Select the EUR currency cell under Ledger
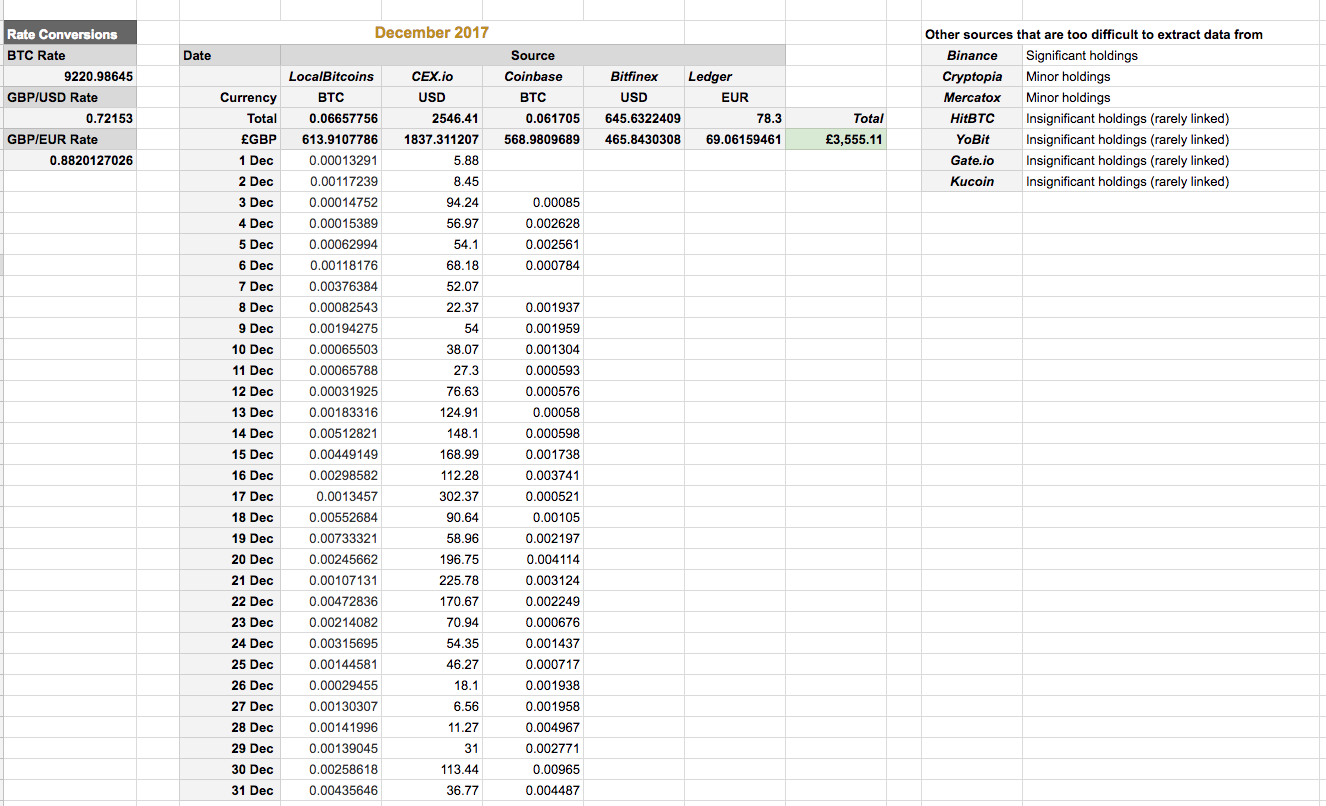Screen dimensions: 1326x806 (735, 97)
